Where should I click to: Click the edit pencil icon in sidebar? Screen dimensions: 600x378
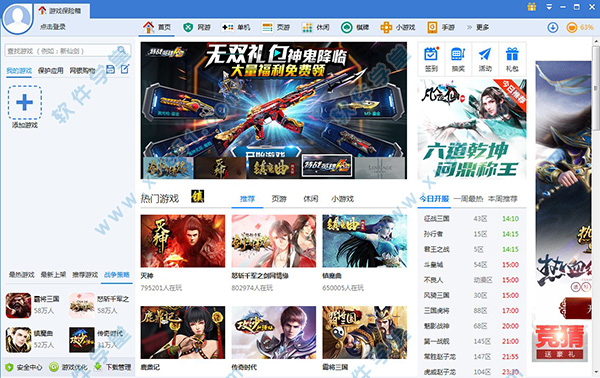tap(125, 69)
